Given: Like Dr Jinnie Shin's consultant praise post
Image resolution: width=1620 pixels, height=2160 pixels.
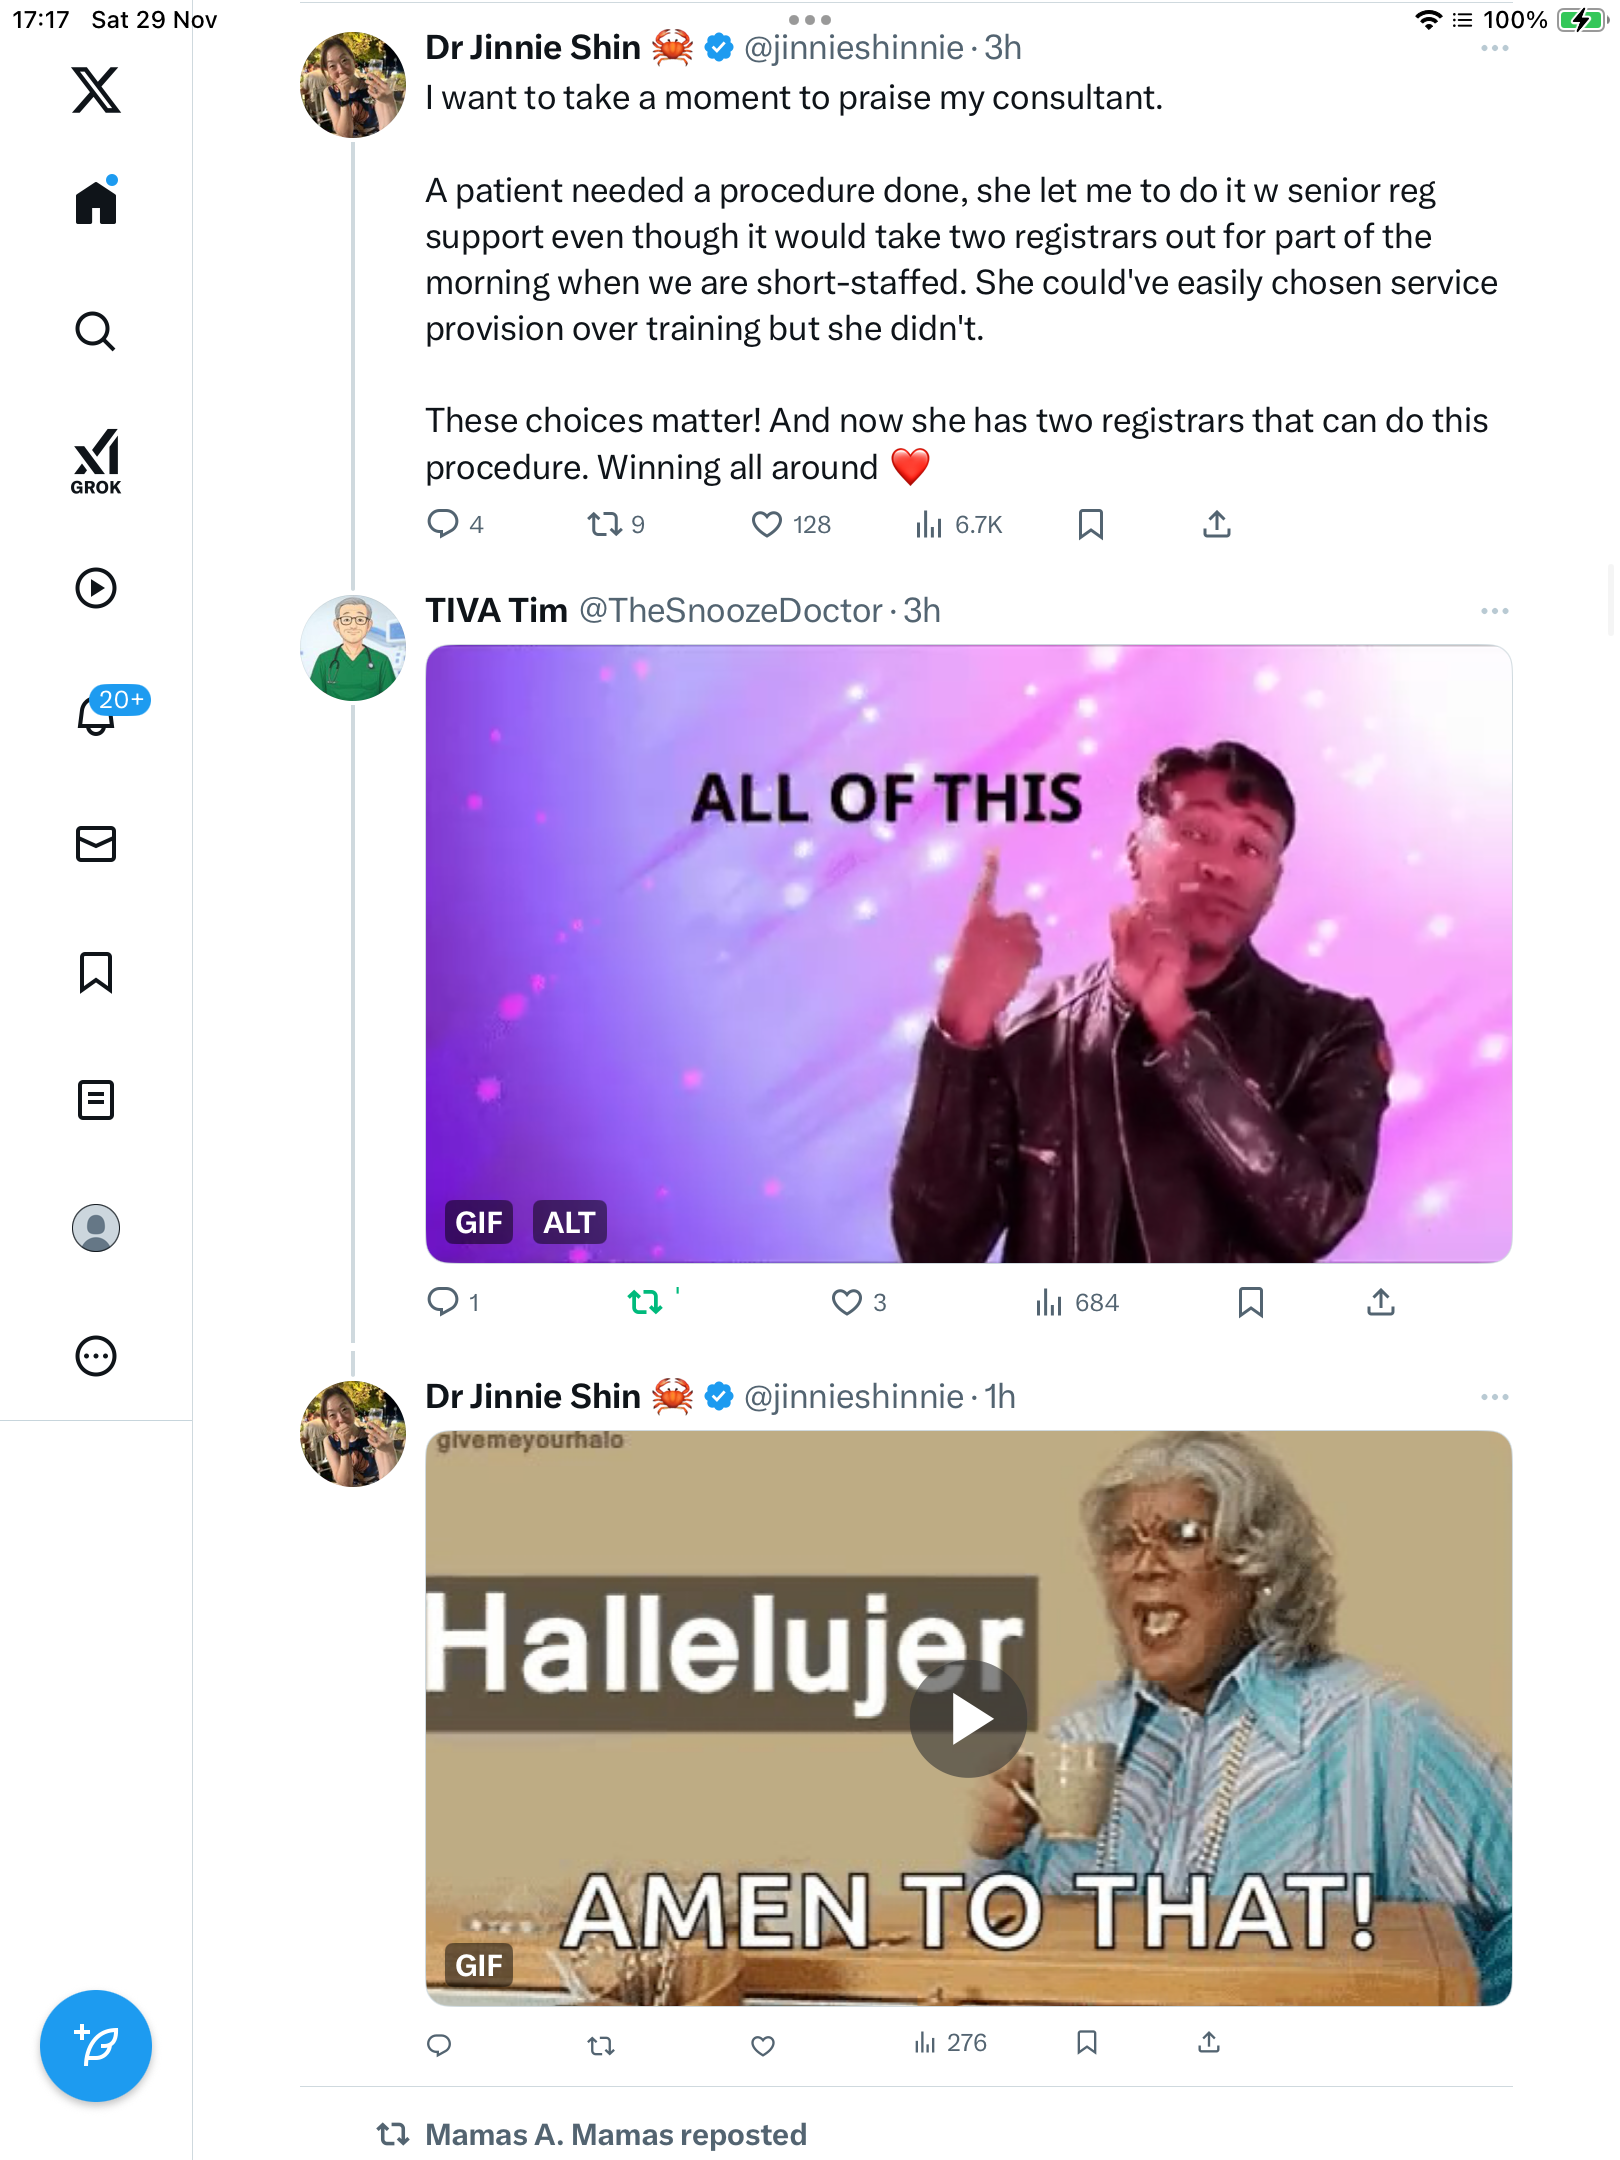Looking at the screenshot, I should point(766,524).
